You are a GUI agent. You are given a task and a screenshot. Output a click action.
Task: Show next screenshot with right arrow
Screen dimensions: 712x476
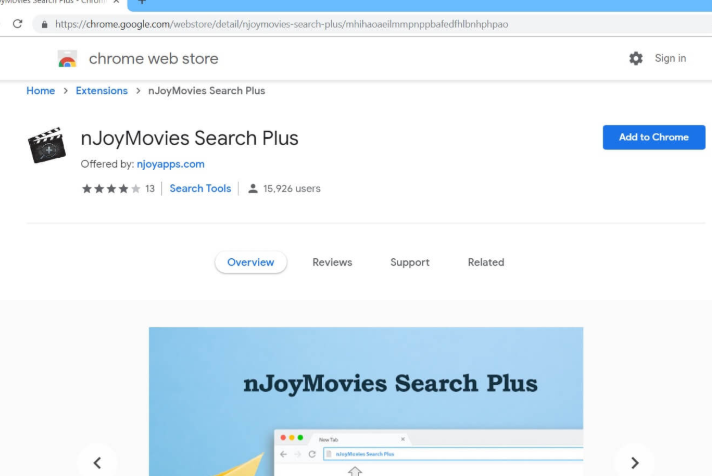634,462
